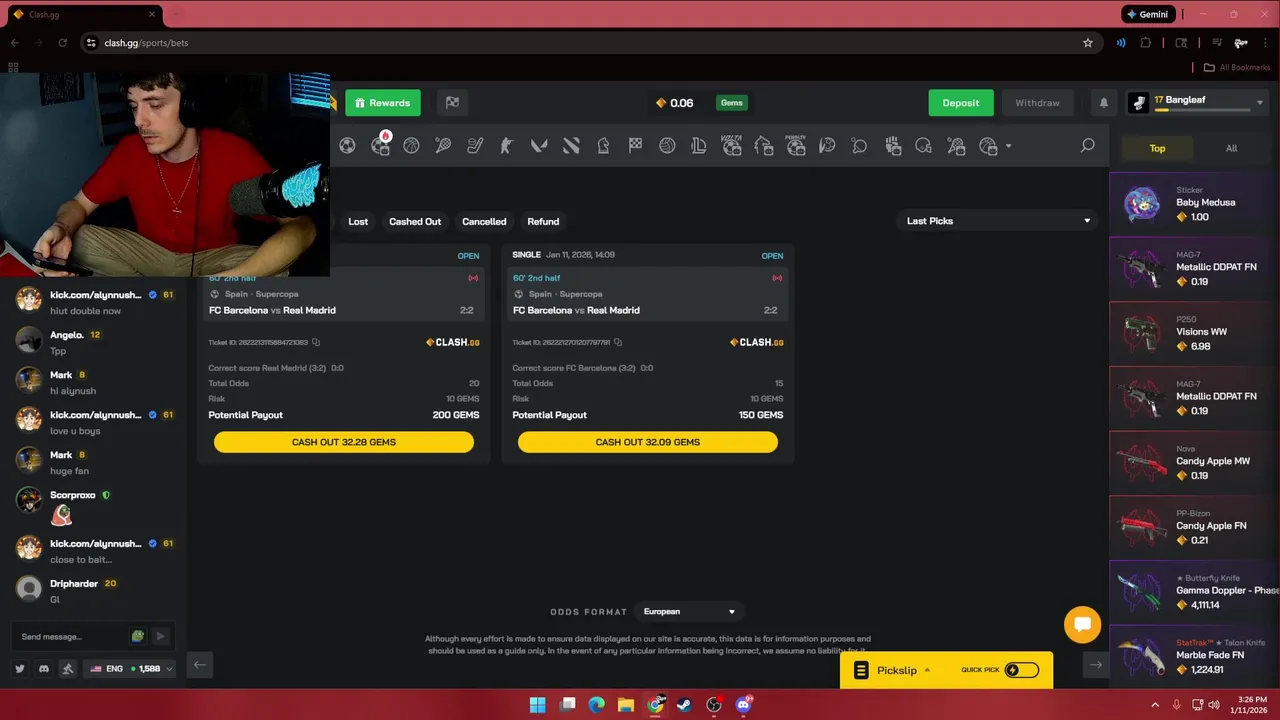
Task: Click the checkered flag race icon beside Rewards
Action: pyautogui.click(x=452, y=103)
